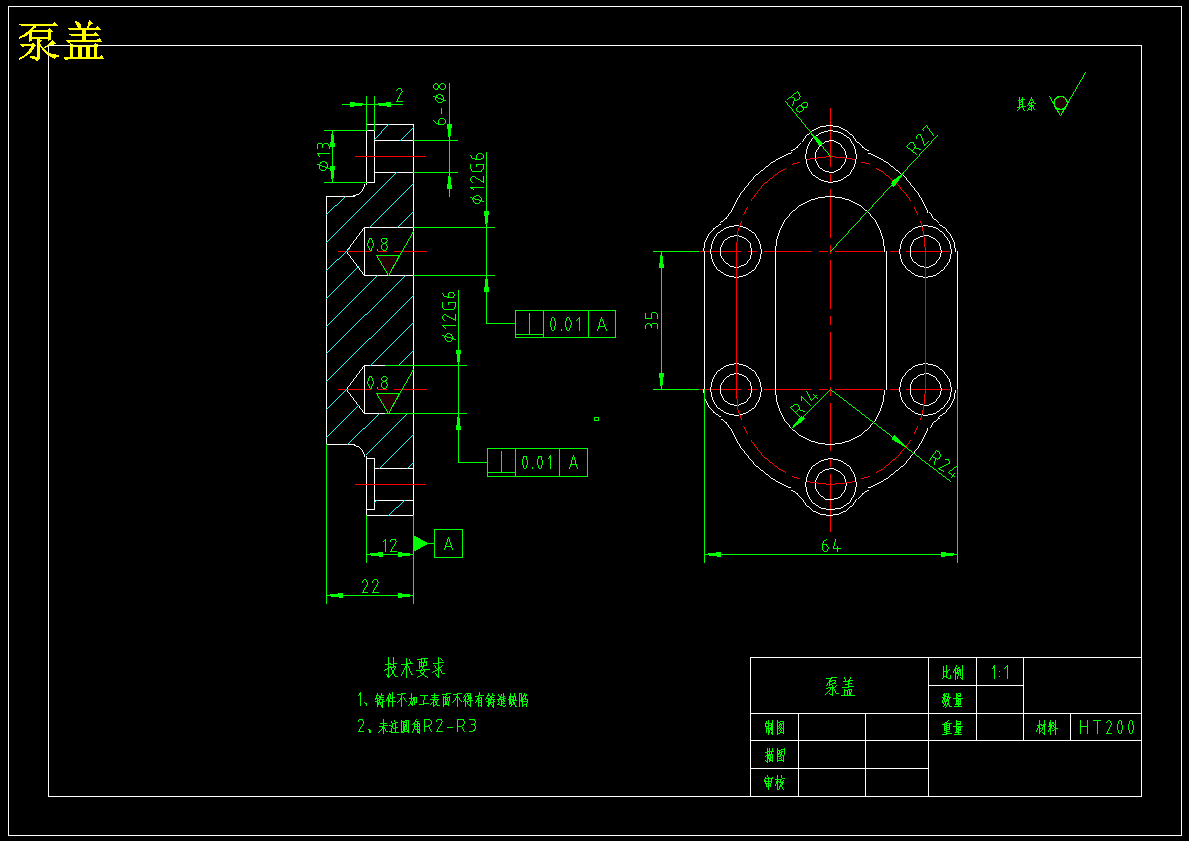1189x841 pixels.
Task: Click the 重量 label in the title block
Action: (952, 728)
